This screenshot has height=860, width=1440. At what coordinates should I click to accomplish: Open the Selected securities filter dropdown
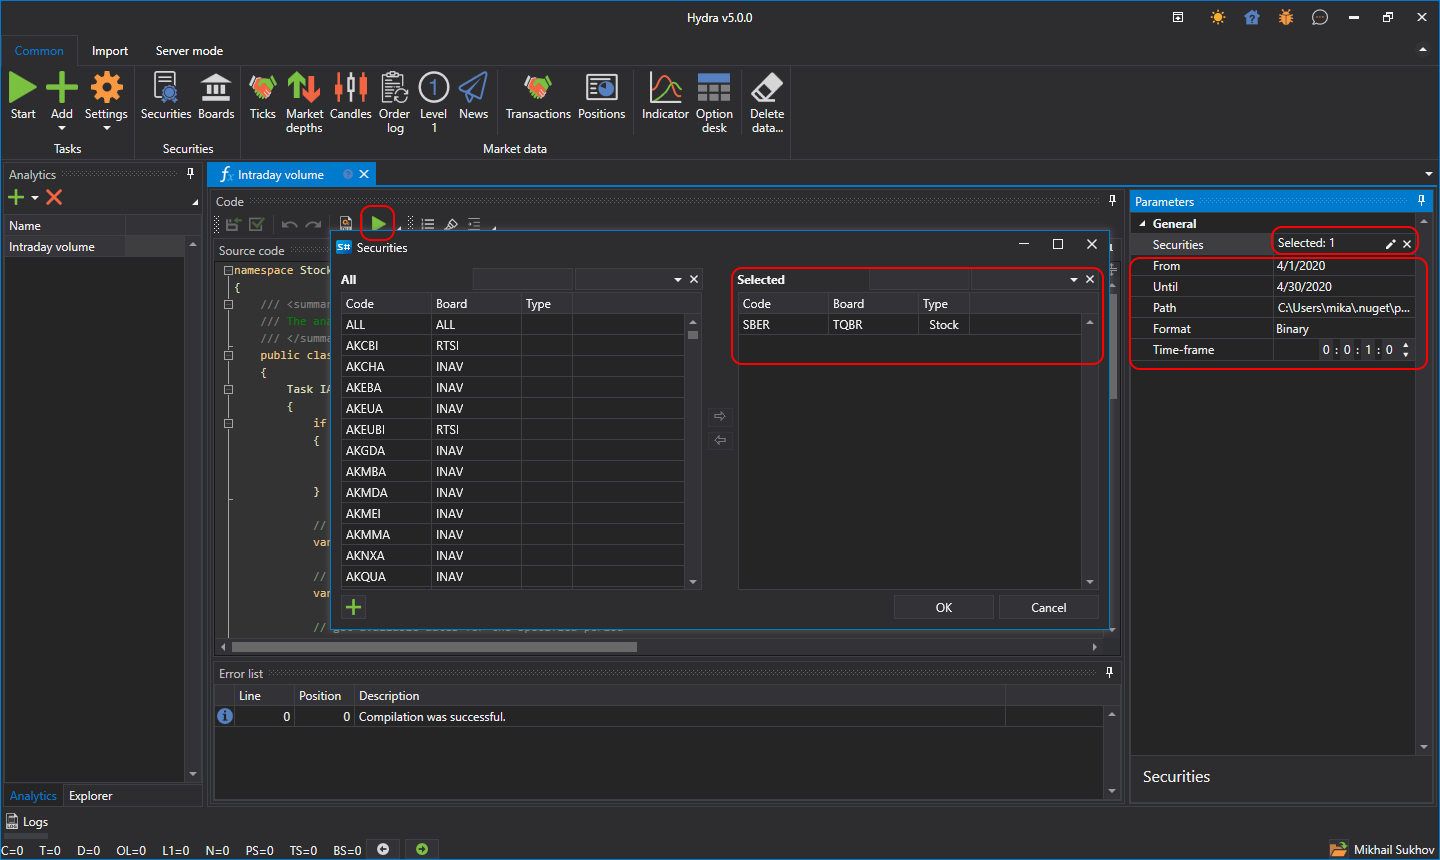1074,280
